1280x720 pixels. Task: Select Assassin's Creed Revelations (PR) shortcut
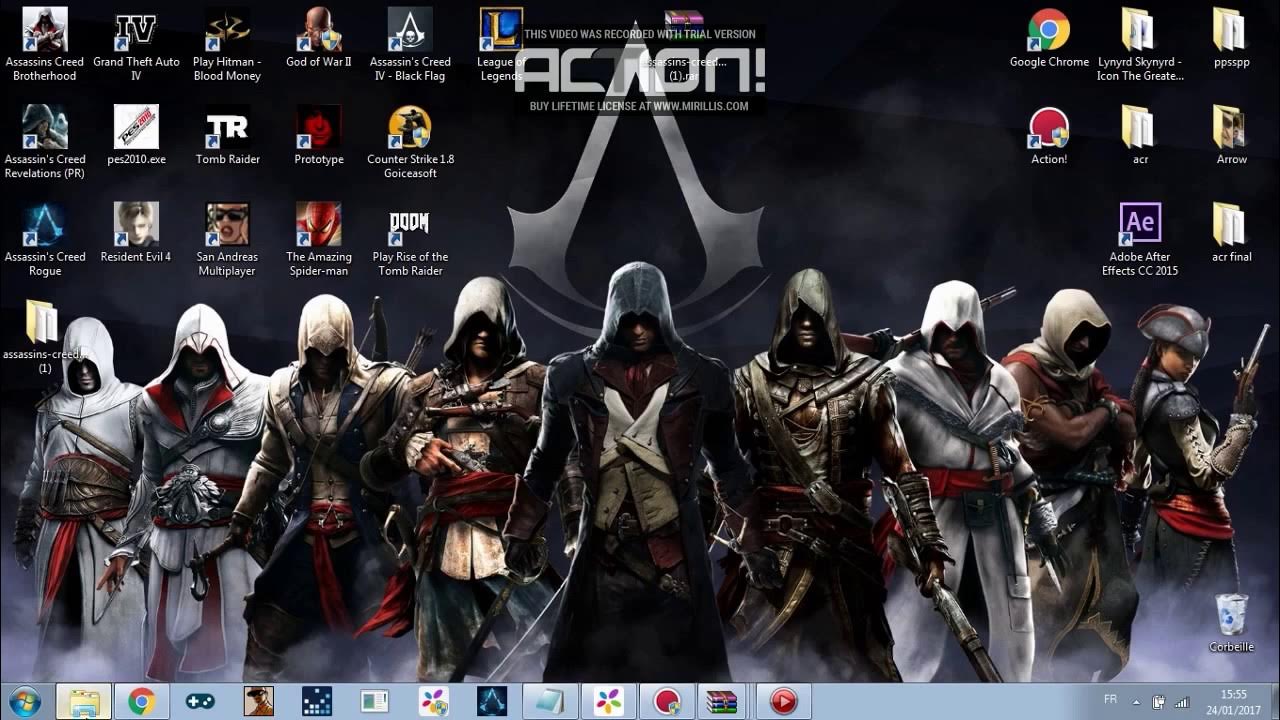[45, 142]
